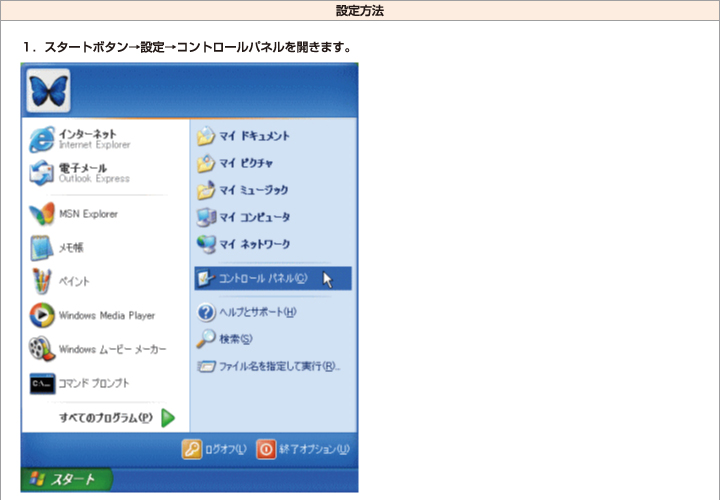
Task: Click the 終了オプション(U) button label
Action: pyautogui.click(x=314, y=449)
